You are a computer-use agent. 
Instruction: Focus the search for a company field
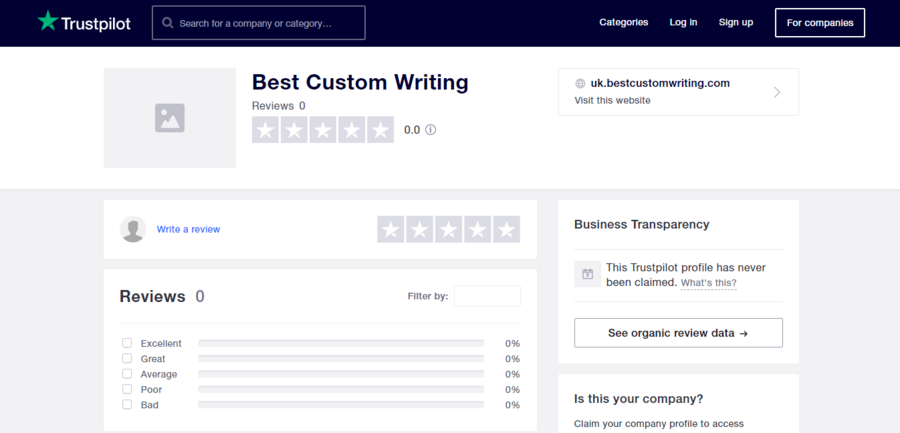(258, 23)
